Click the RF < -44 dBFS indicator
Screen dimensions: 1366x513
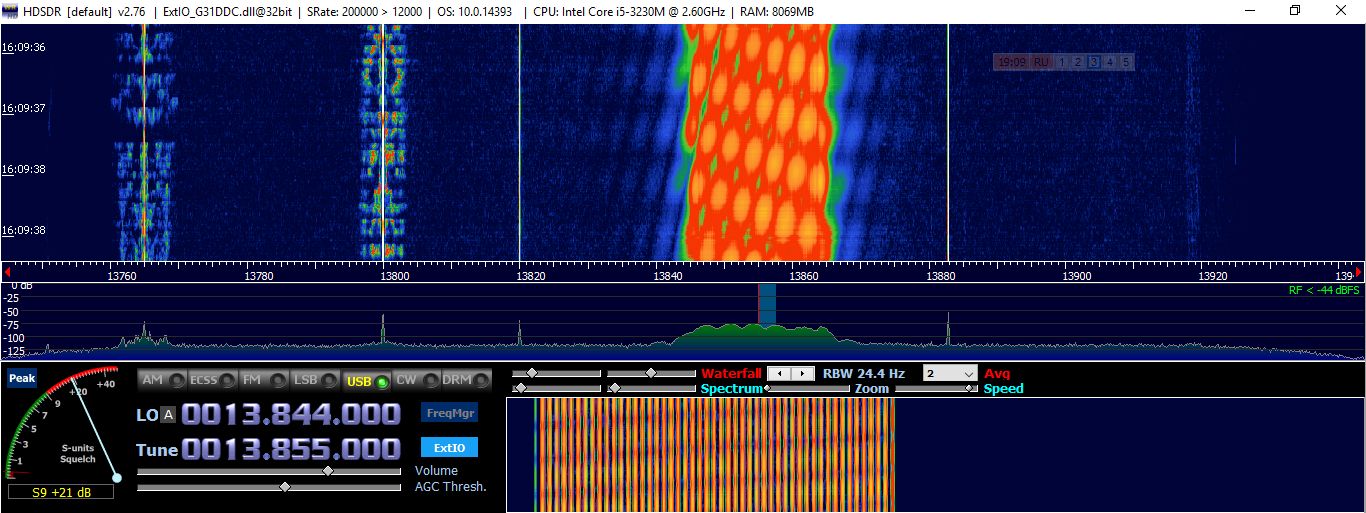[x=1324, y=290]
